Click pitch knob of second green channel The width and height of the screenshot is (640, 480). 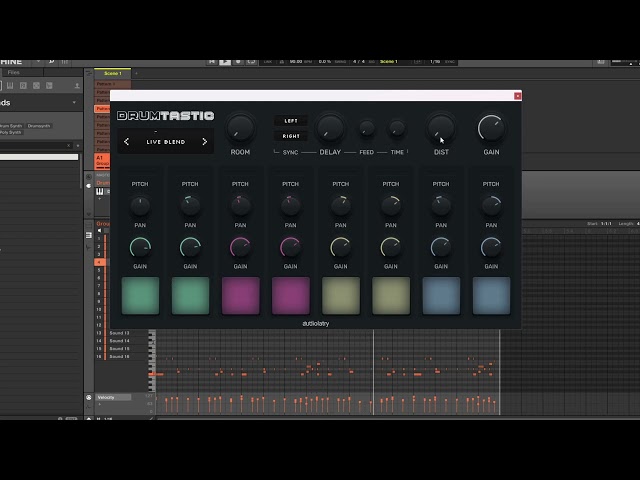190,206
